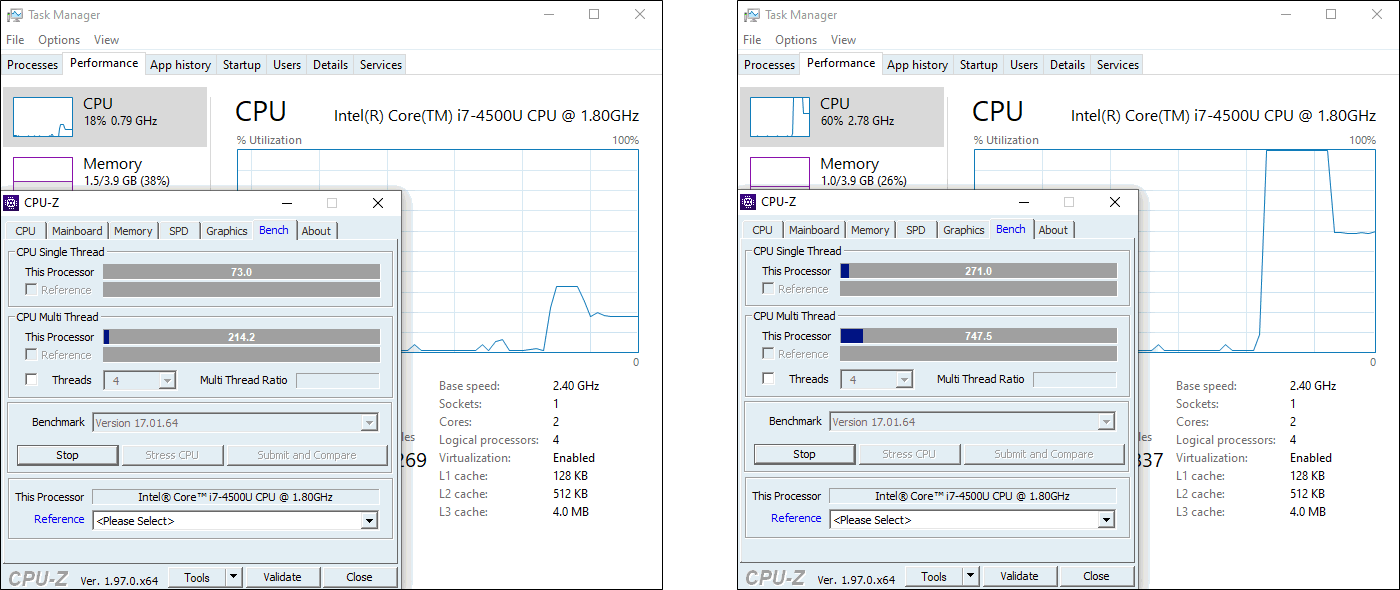This screenshot has height=590, width=1400.
Task: Switch to the Mainboard tab in CPU-Z scoring 73.0
Action: pos(77,231)
